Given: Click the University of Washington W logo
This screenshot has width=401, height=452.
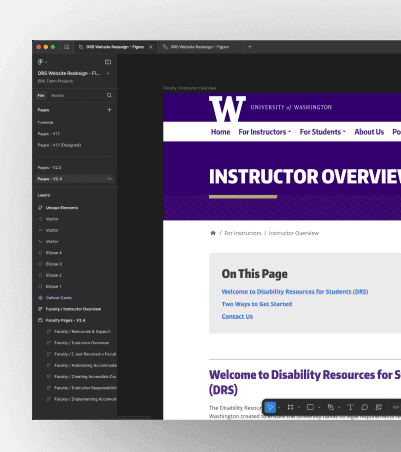Looking at the screenshot, I should 227,109.
